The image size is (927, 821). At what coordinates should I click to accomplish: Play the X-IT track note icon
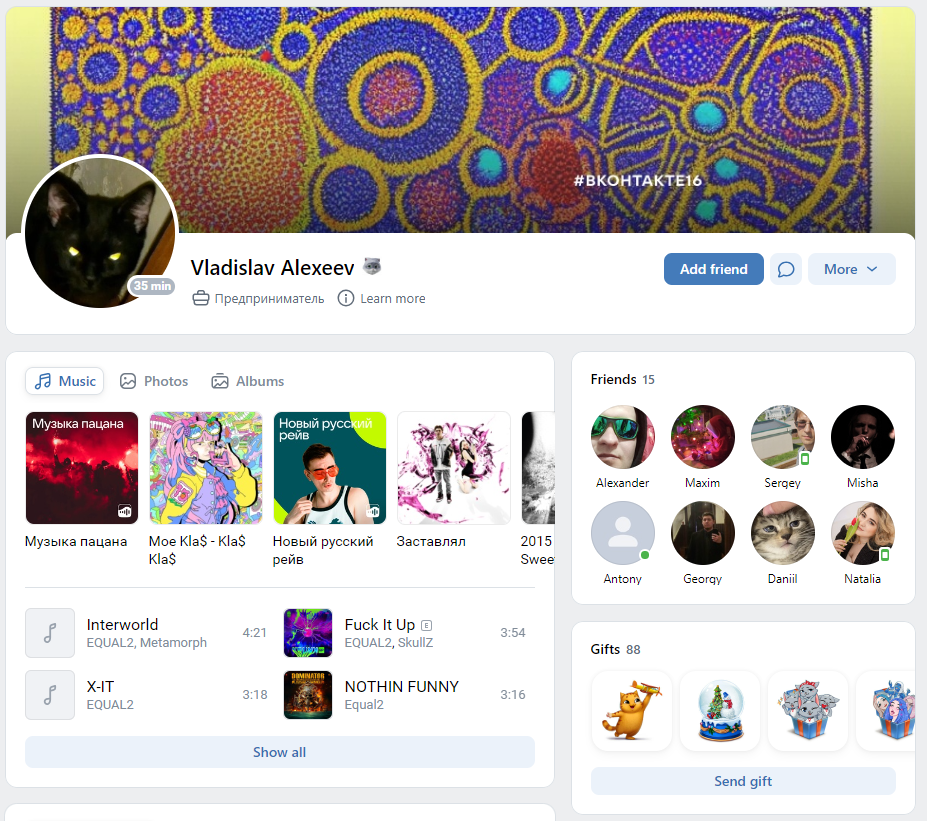(50, 695)
